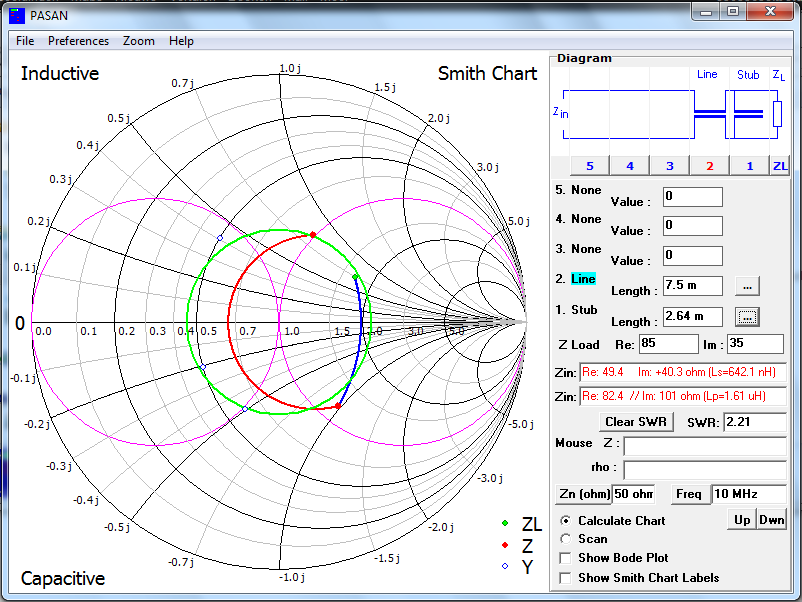The width and height of the screenshot is (802, 602).
Task: Click the highlighted Line element label
Action: click(x=583, y=279)
